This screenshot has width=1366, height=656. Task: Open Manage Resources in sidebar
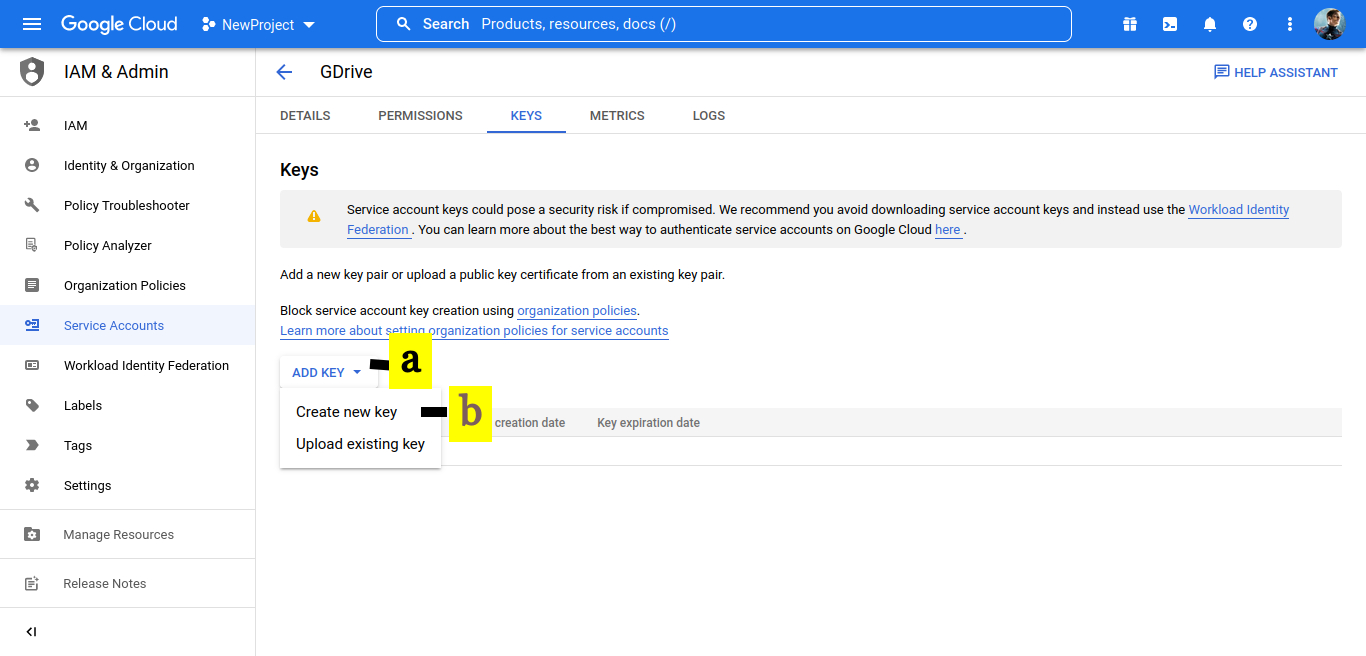pos(127,534)
